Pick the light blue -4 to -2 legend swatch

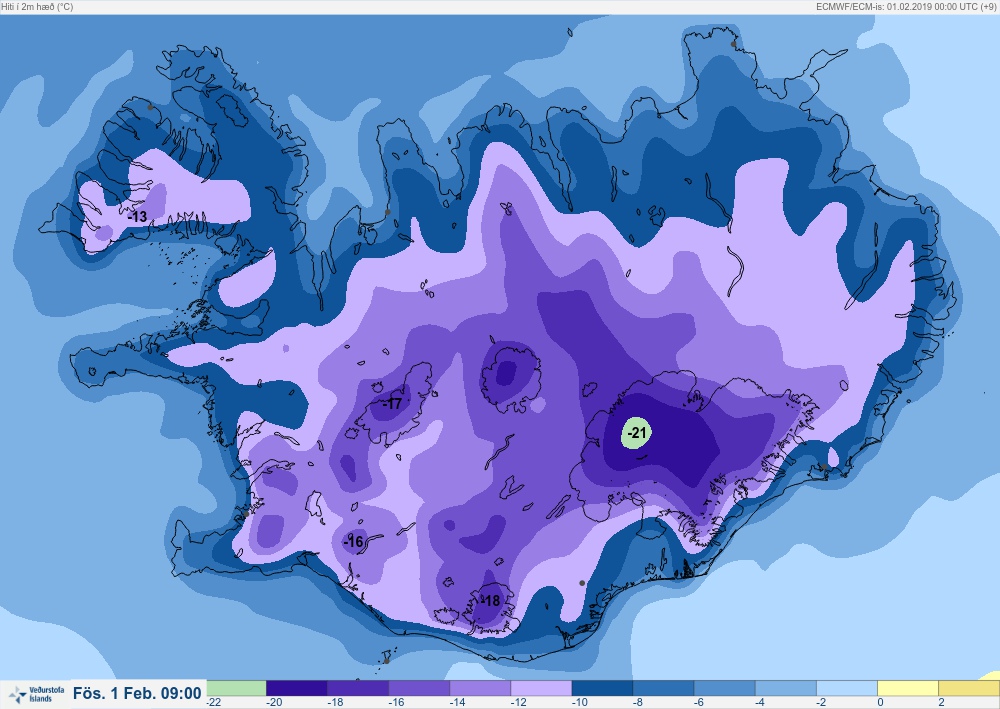[x=786, y=688]
